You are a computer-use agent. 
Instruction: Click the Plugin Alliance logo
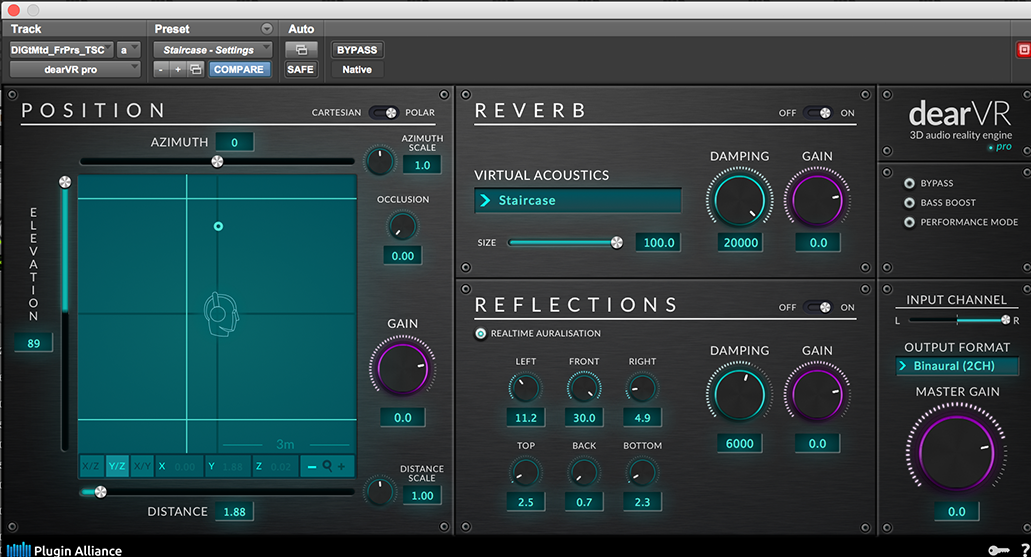[64, 550]
